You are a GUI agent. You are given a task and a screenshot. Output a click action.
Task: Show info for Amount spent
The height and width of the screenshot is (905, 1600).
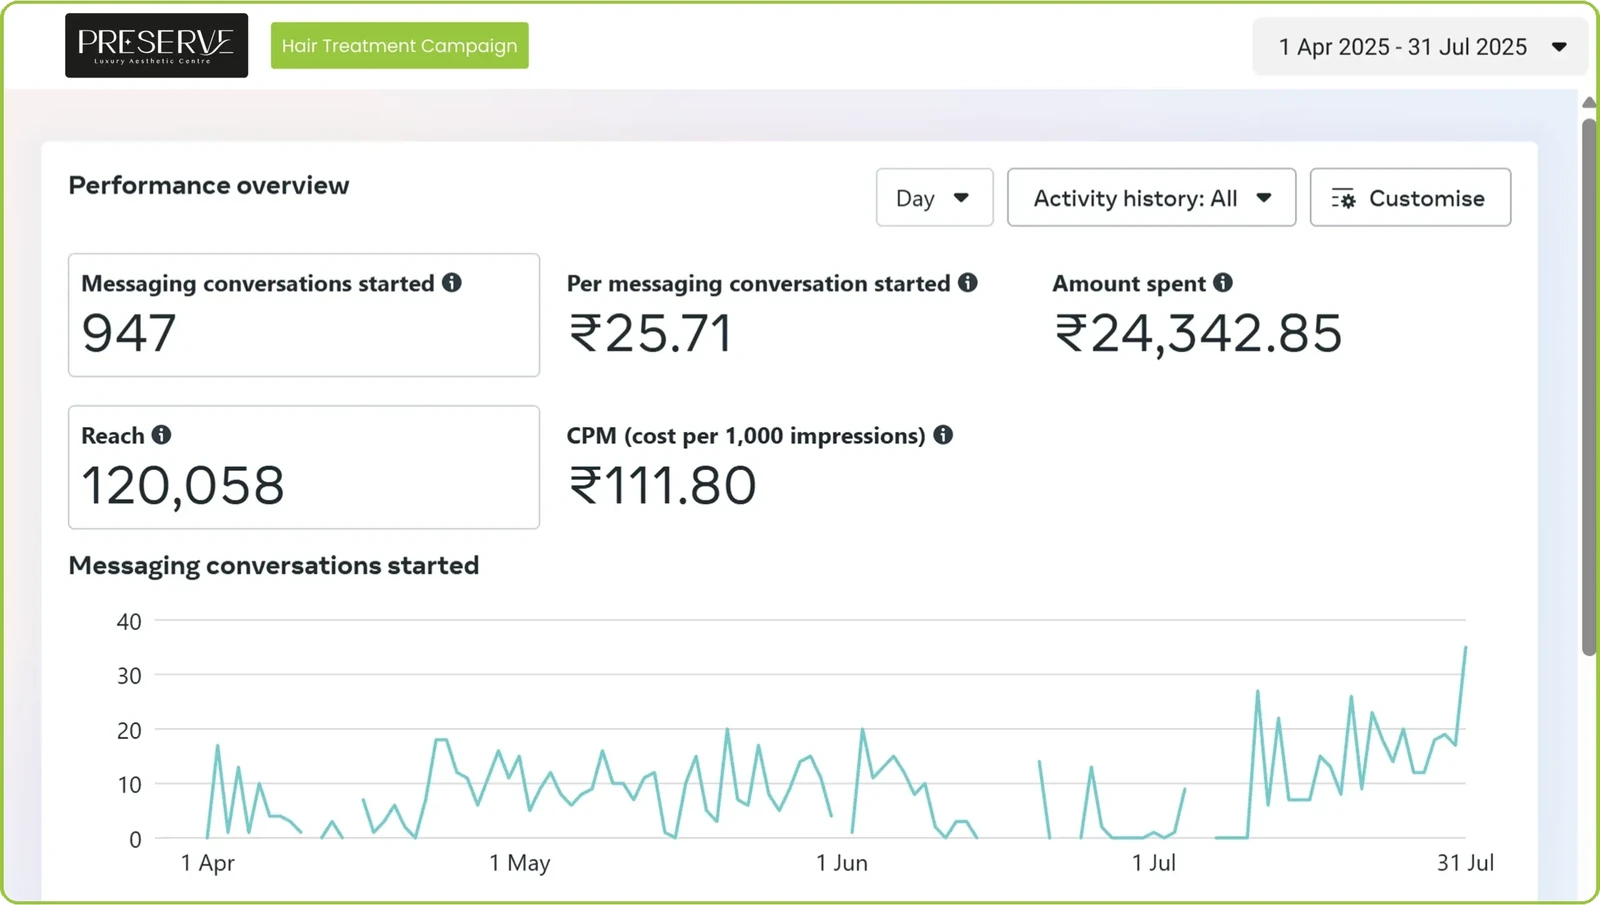(x=1223, y=283)
